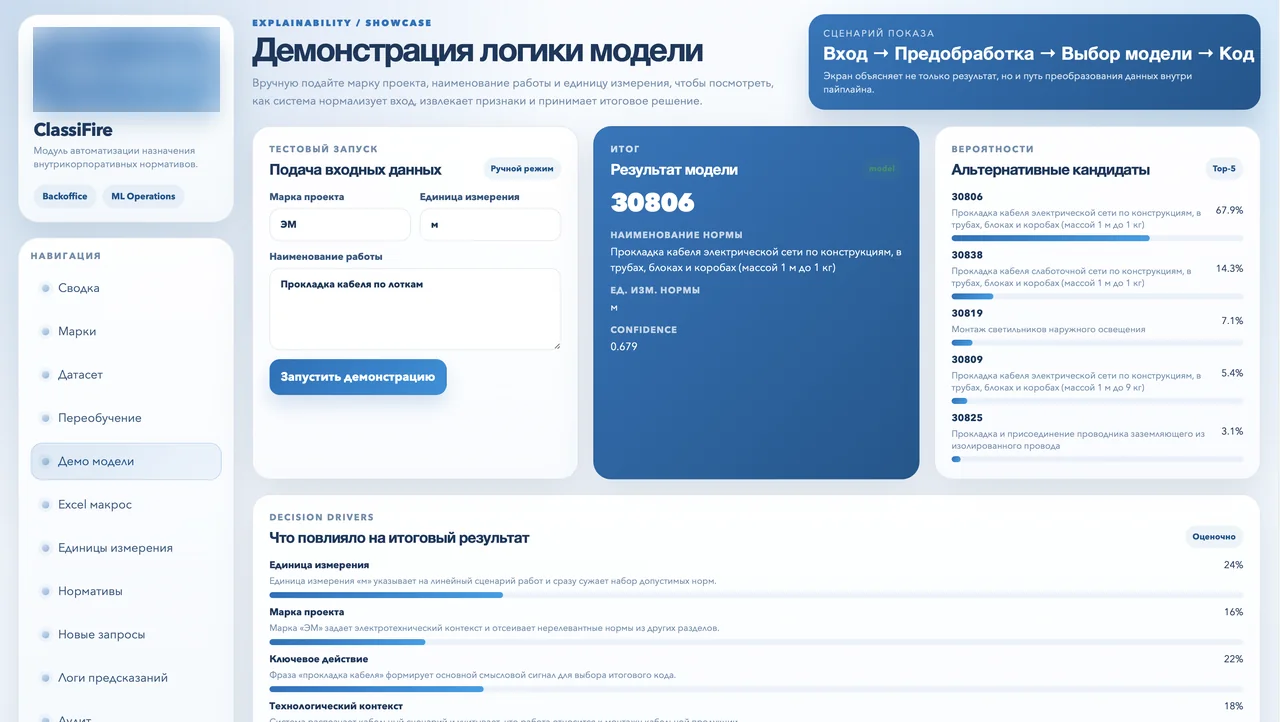1280x722 pixels.
Task: Click the Подача входных данных heading
Action: point(355,170)
